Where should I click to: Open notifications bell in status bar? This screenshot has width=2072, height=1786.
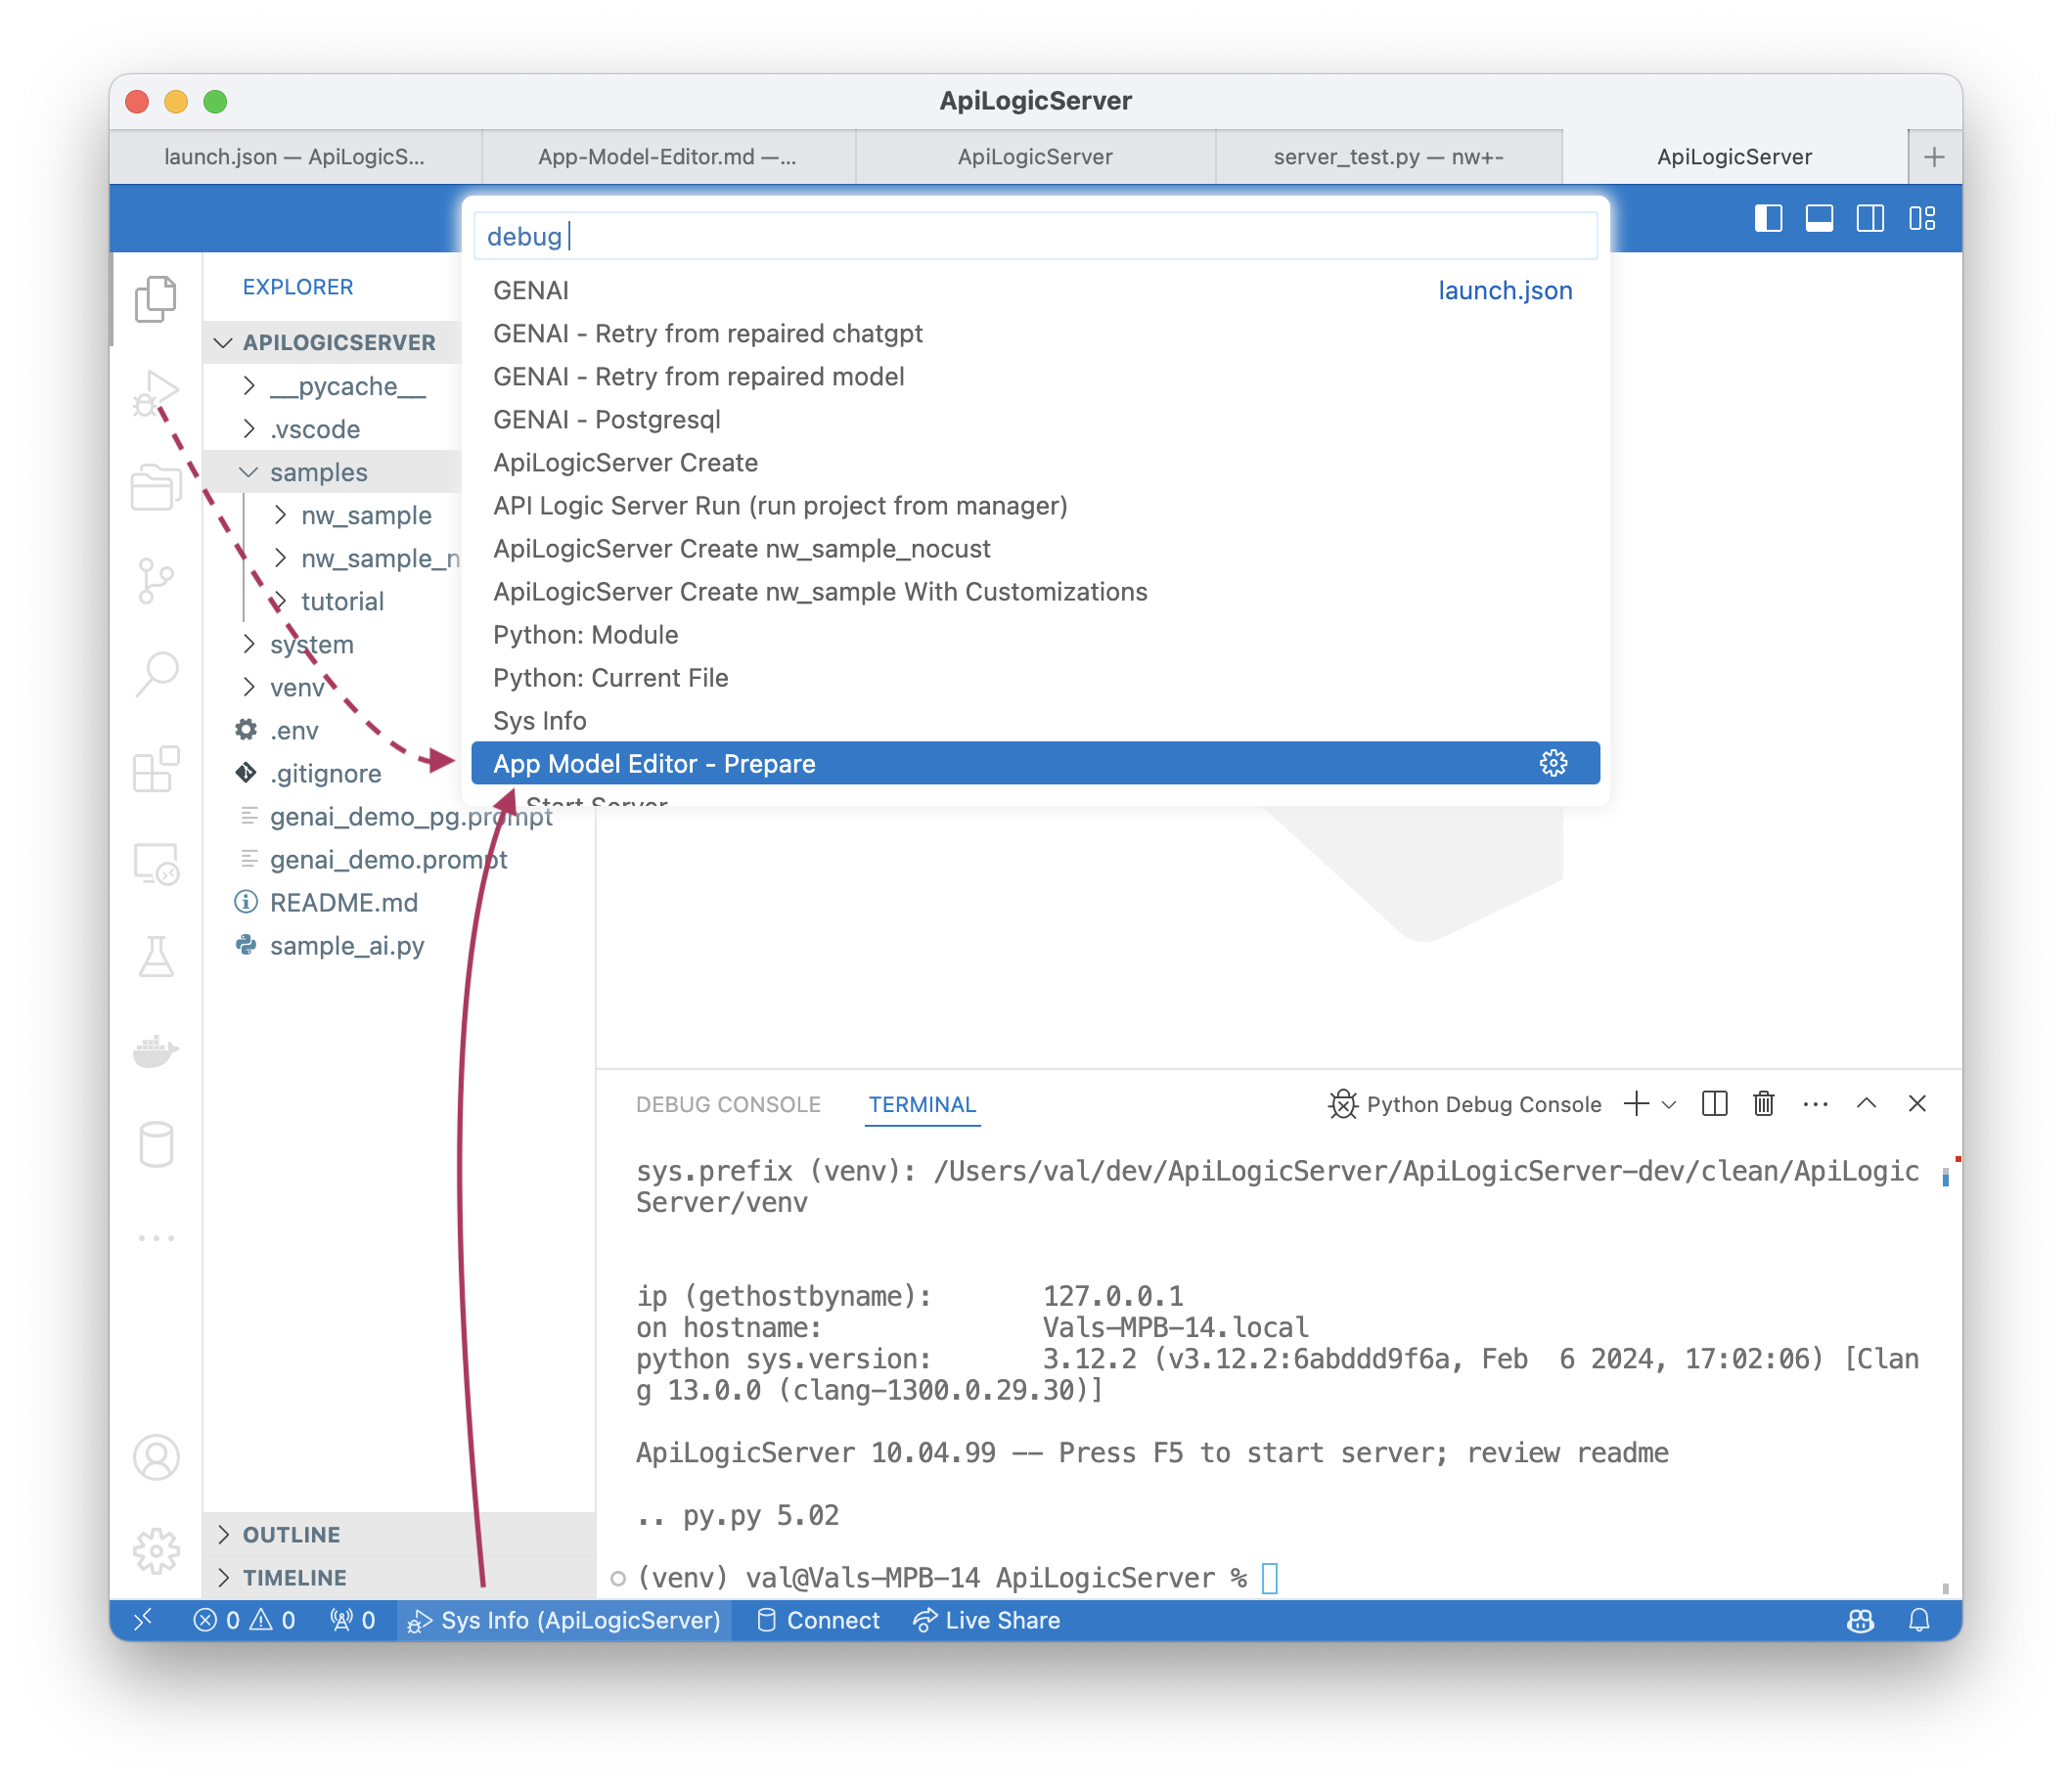[x=1919, y=1621]
